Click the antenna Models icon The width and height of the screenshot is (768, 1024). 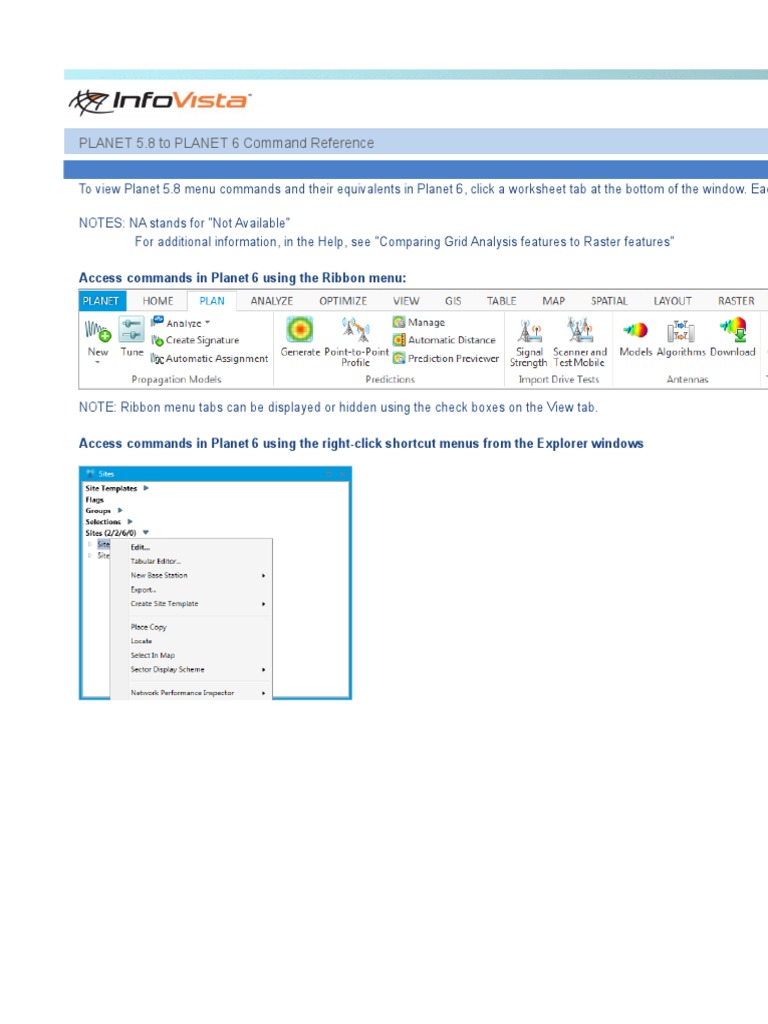635,330
